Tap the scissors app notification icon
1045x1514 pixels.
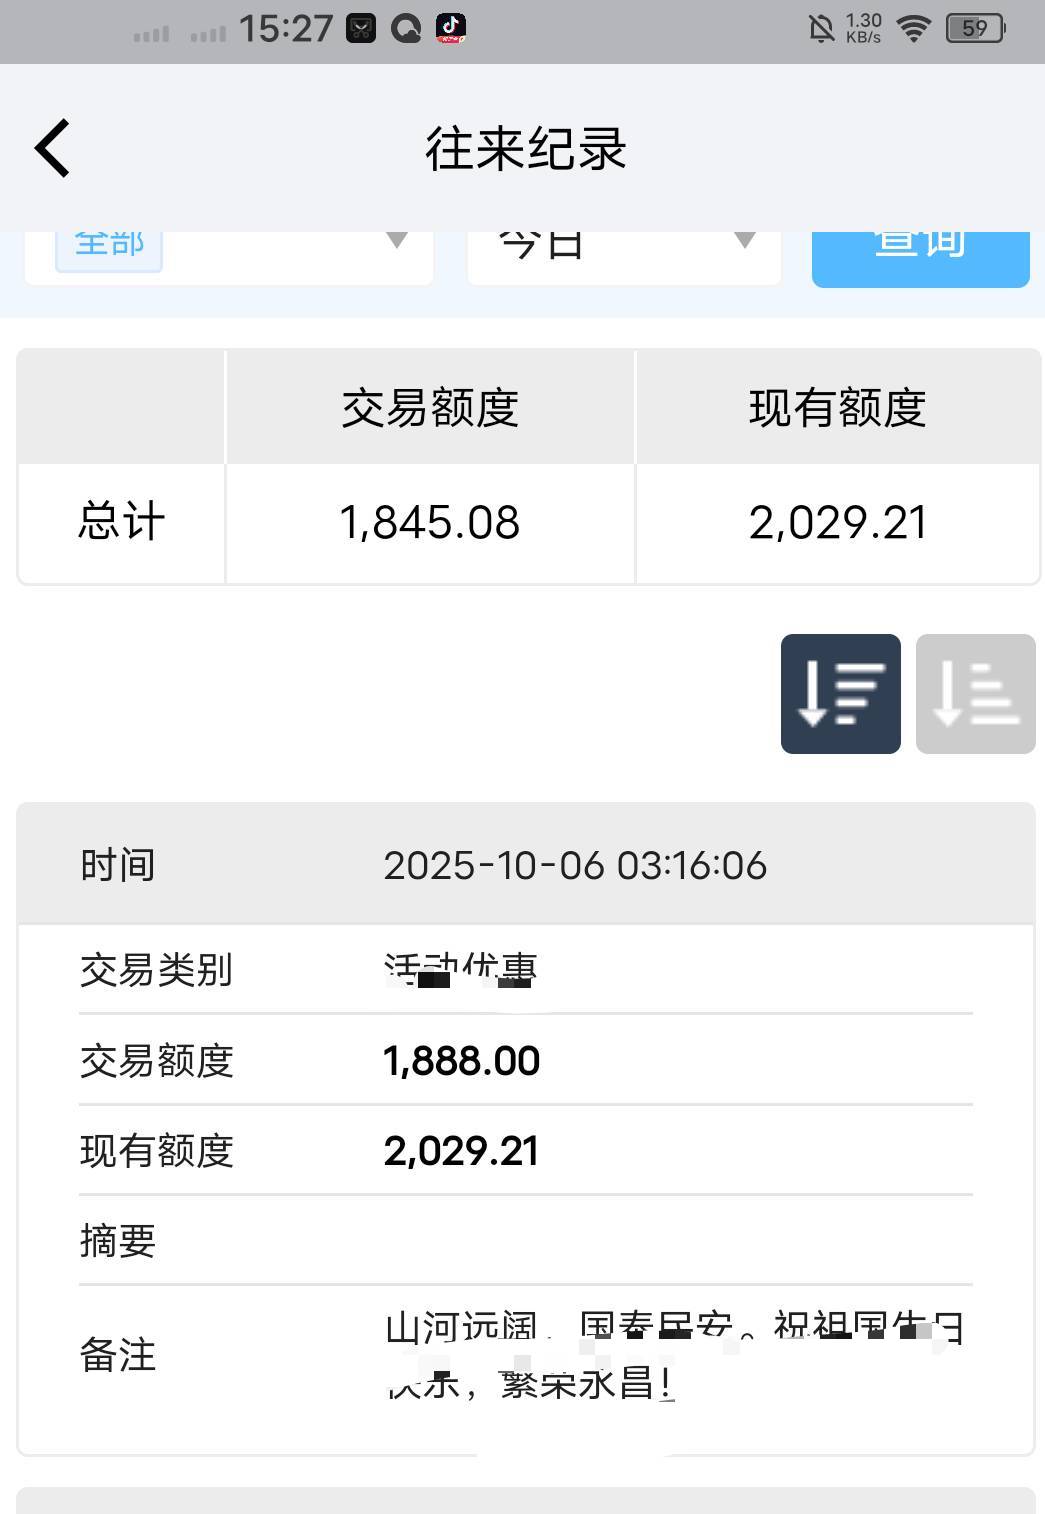[361, 28]
